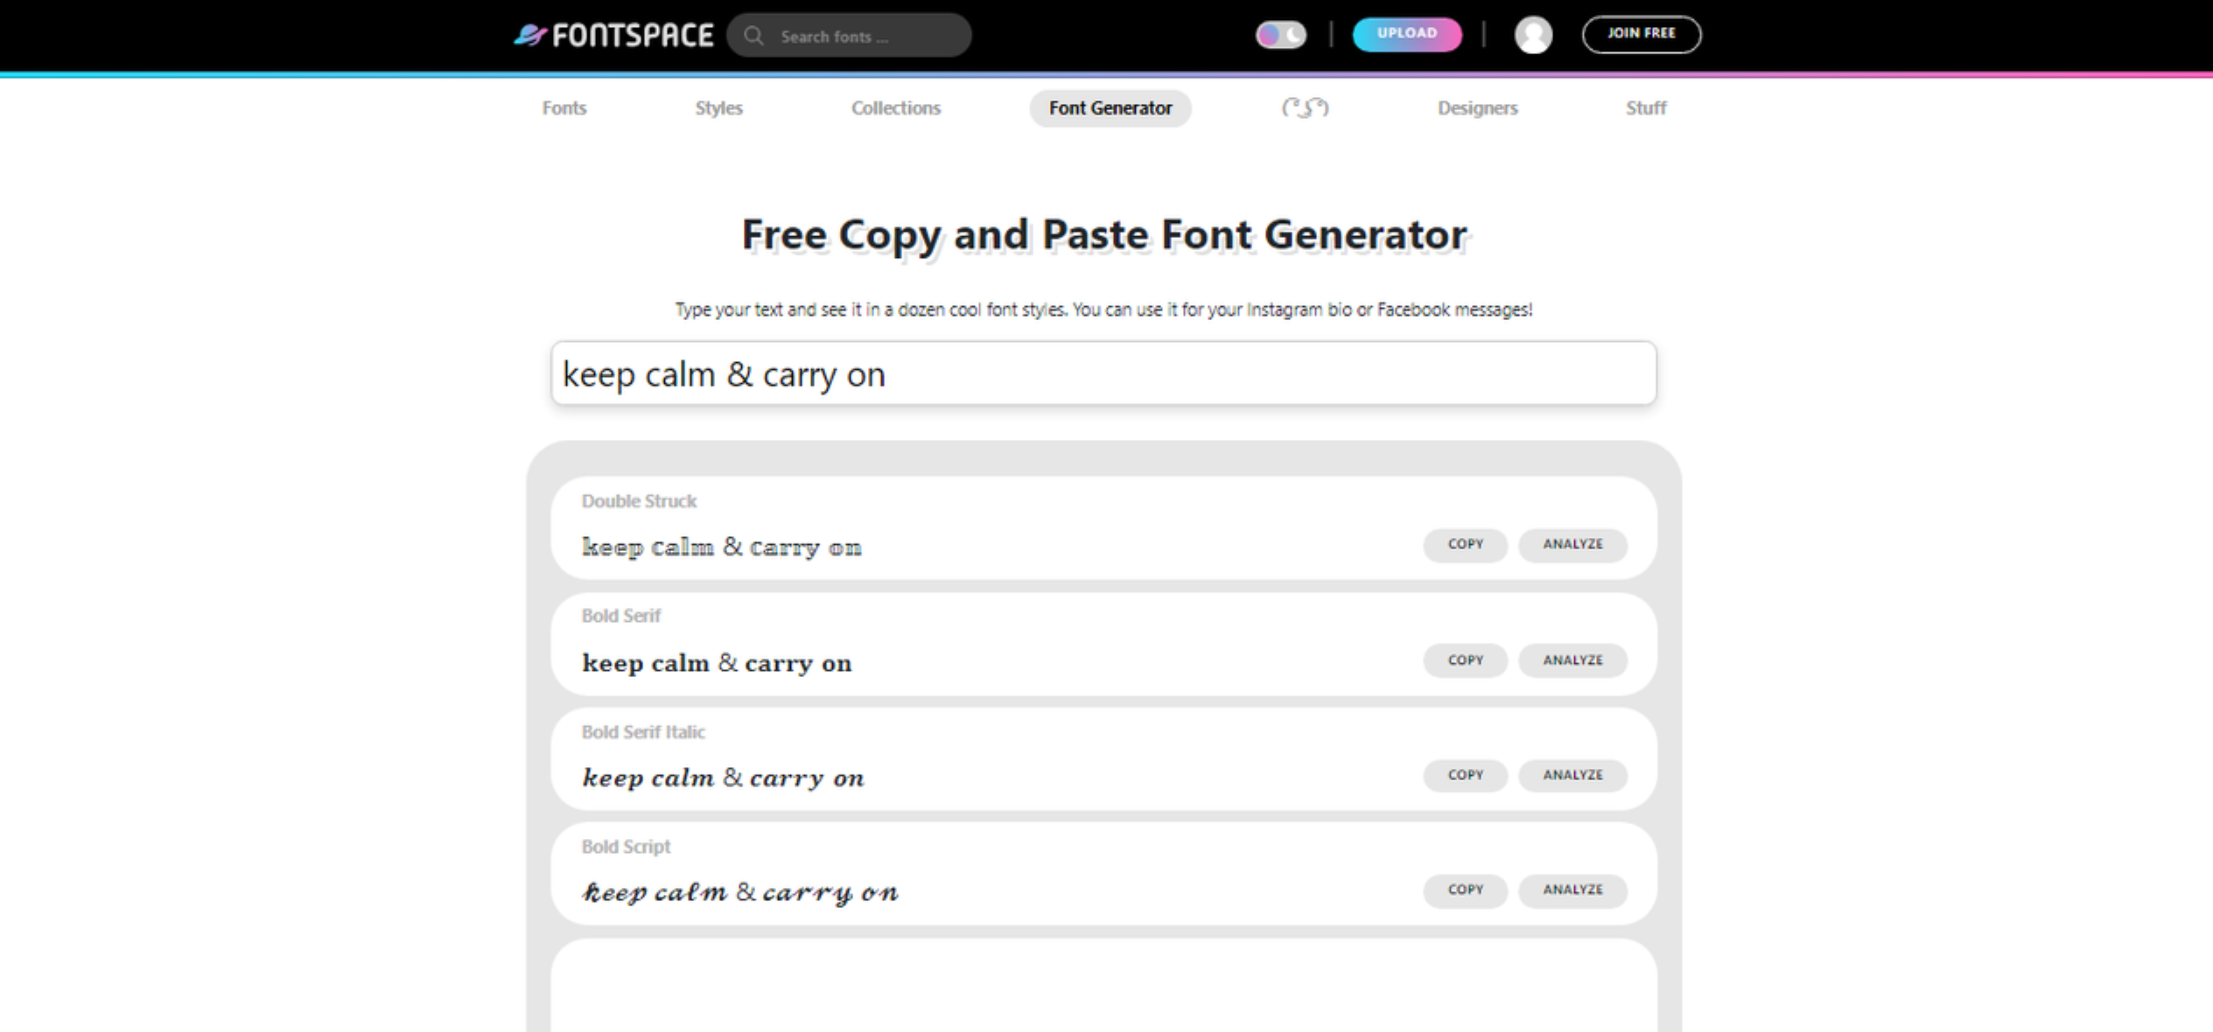Visit the Designers page
Screen dimensions: 2213x1032
coord(1477,108)
